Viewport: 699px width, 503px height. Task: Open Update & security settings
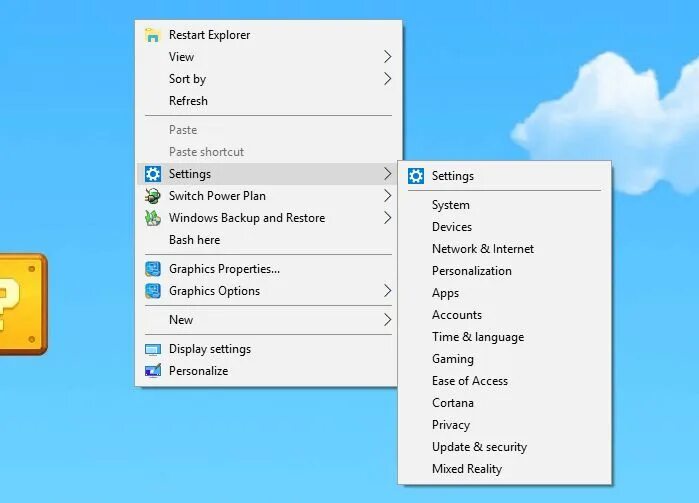coord(505,447)
